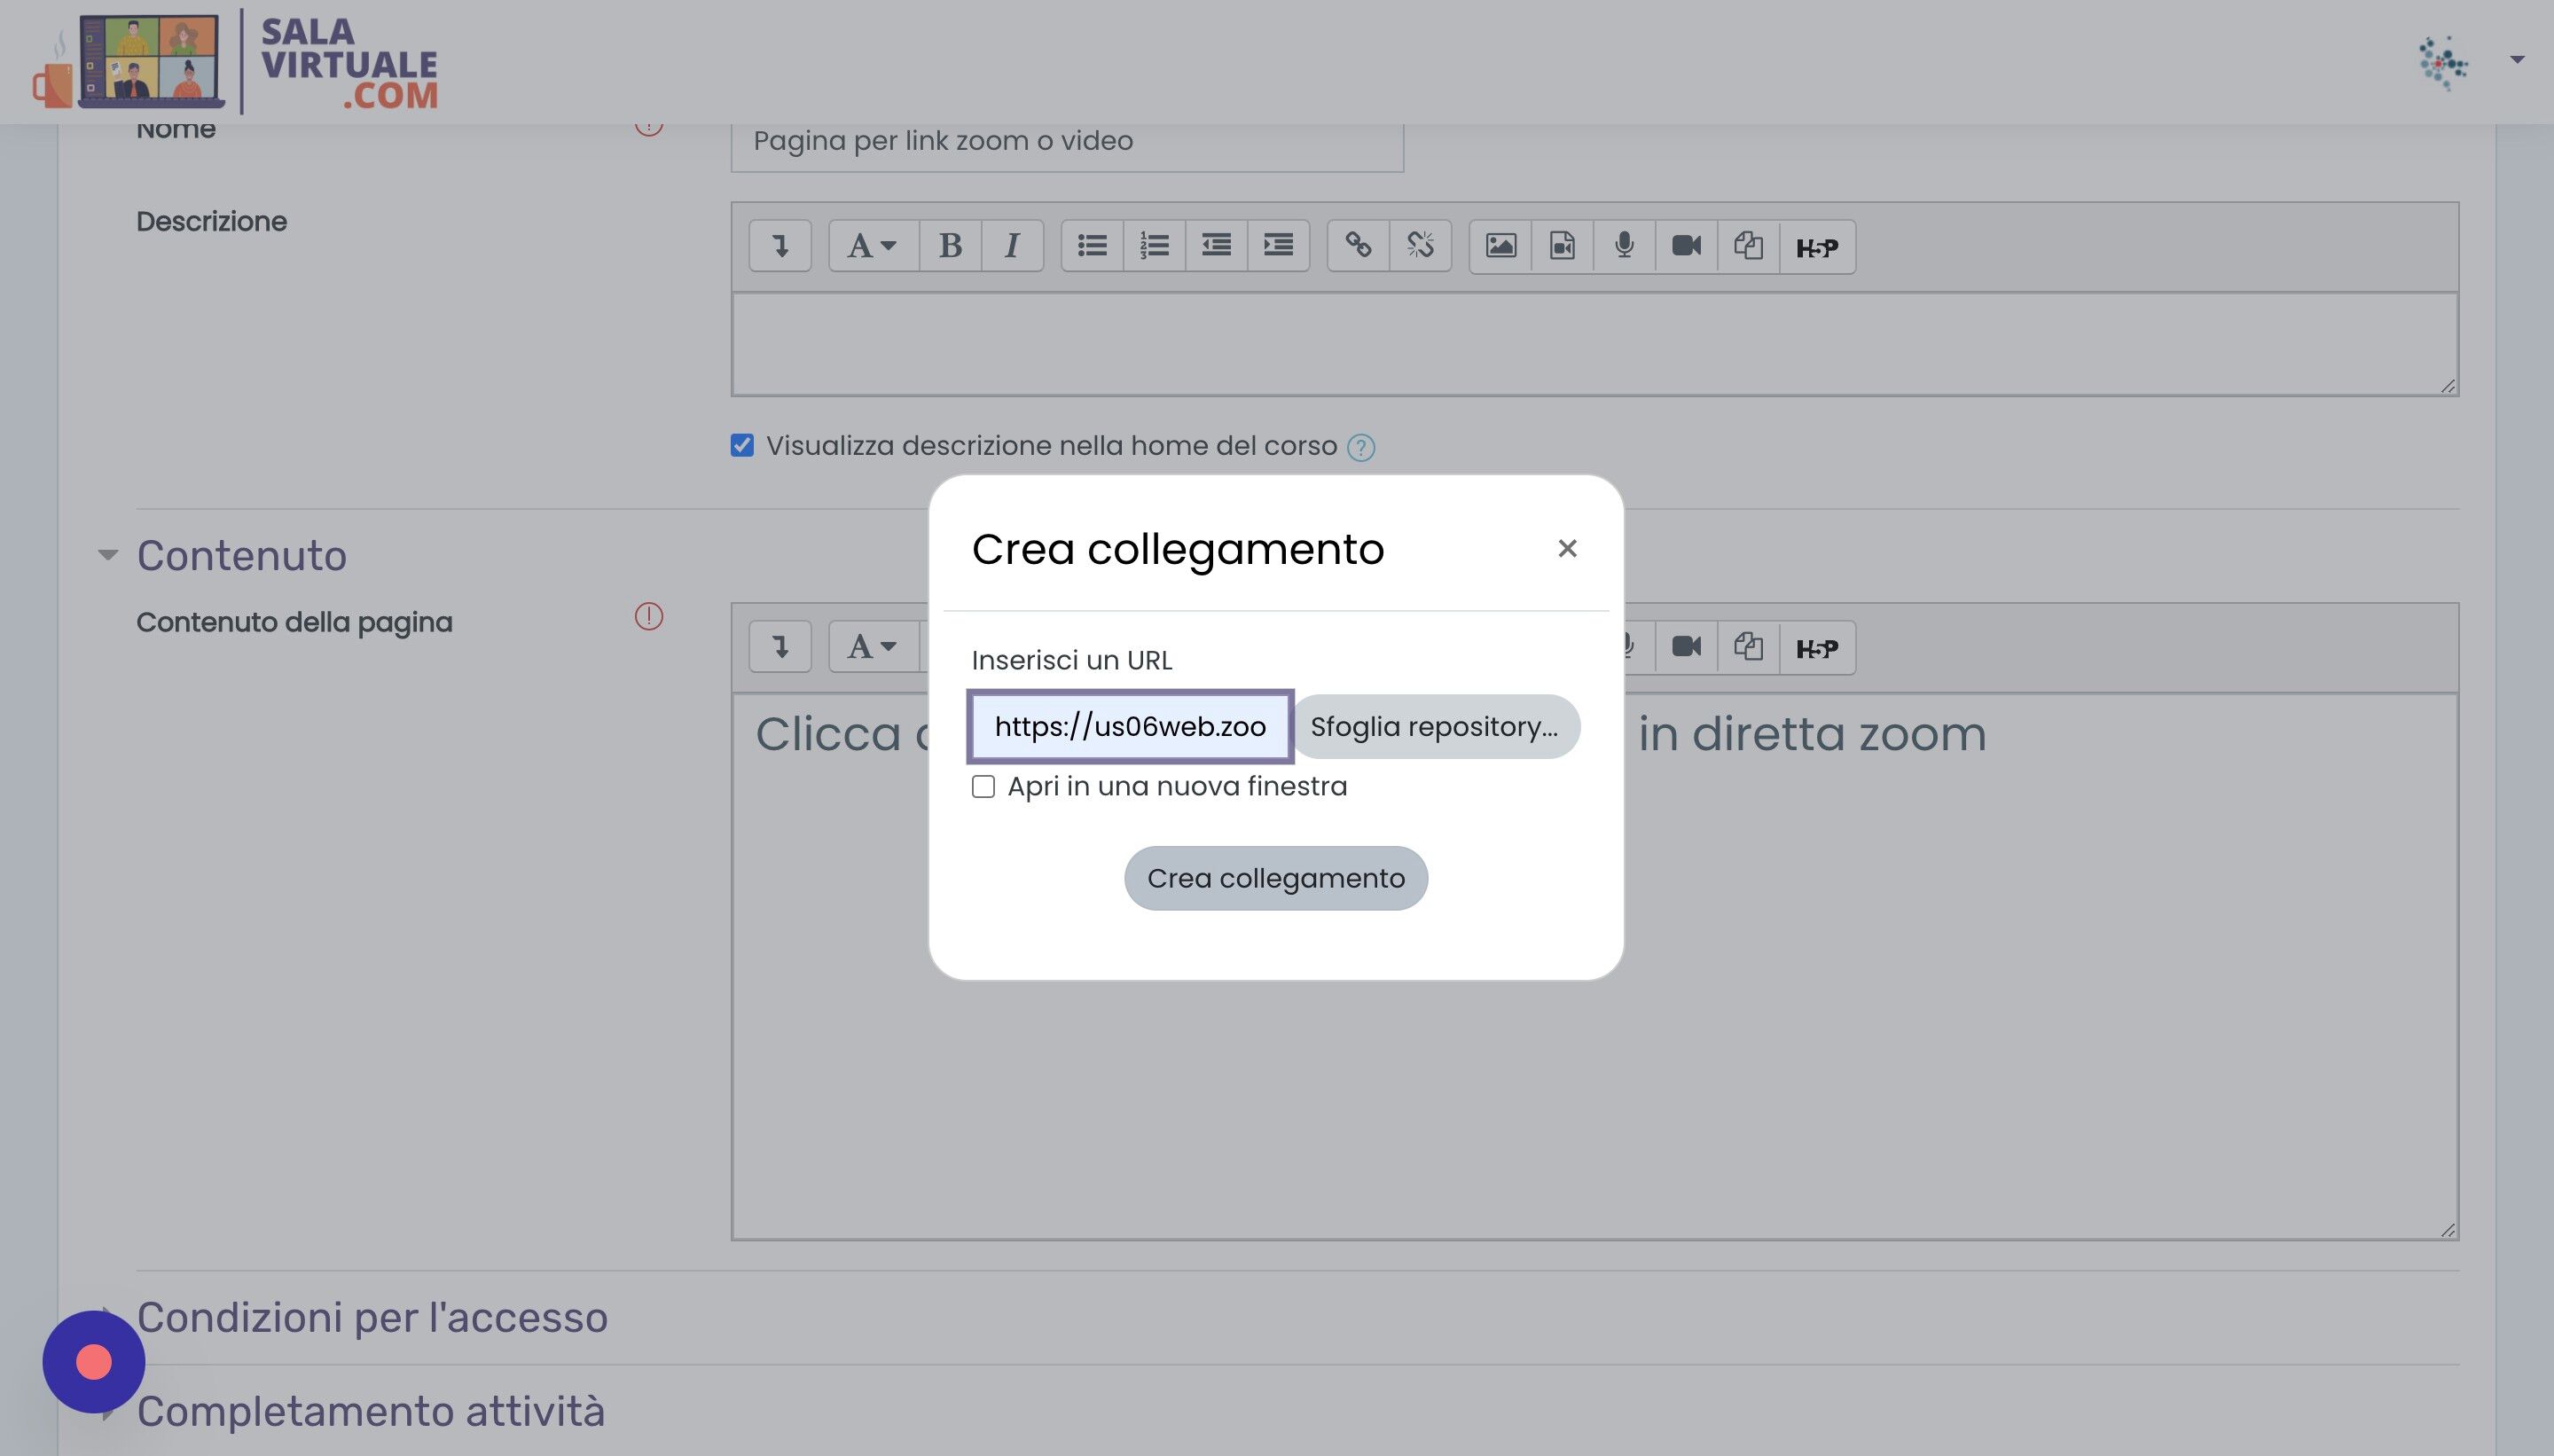Screen dimensions: 2554x1456
Task: Click unlink icon in Descrizione editor
Action: point(1420,246)
